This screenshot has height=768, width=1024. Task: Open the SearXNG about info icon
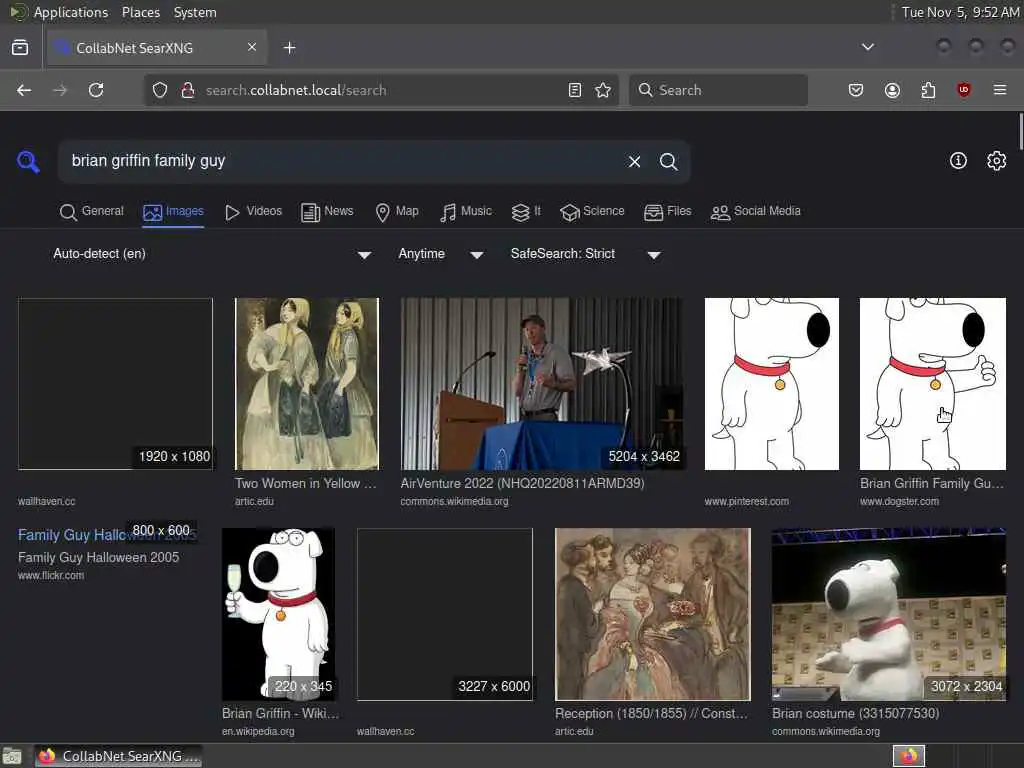[958, 161]
